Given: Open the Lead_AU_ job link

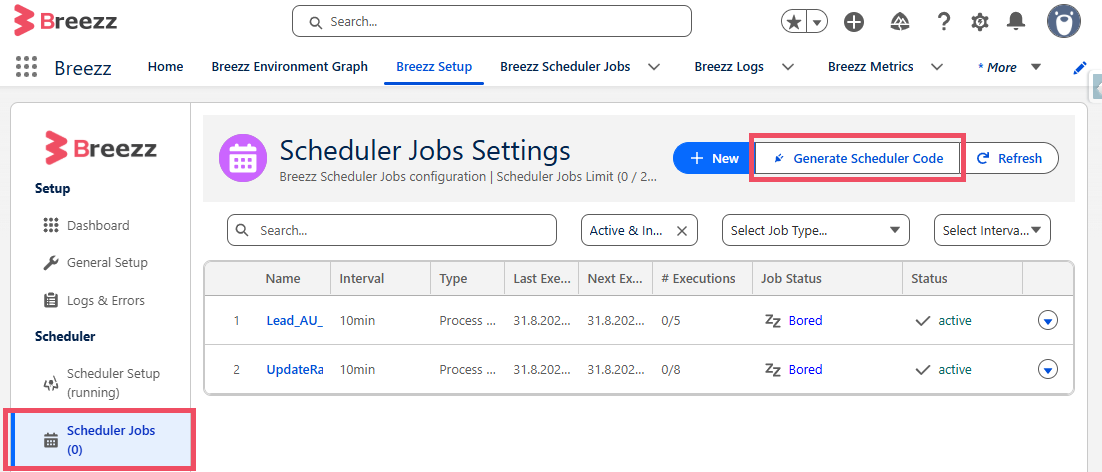Looking at the screenshot, I should point(294,320).
